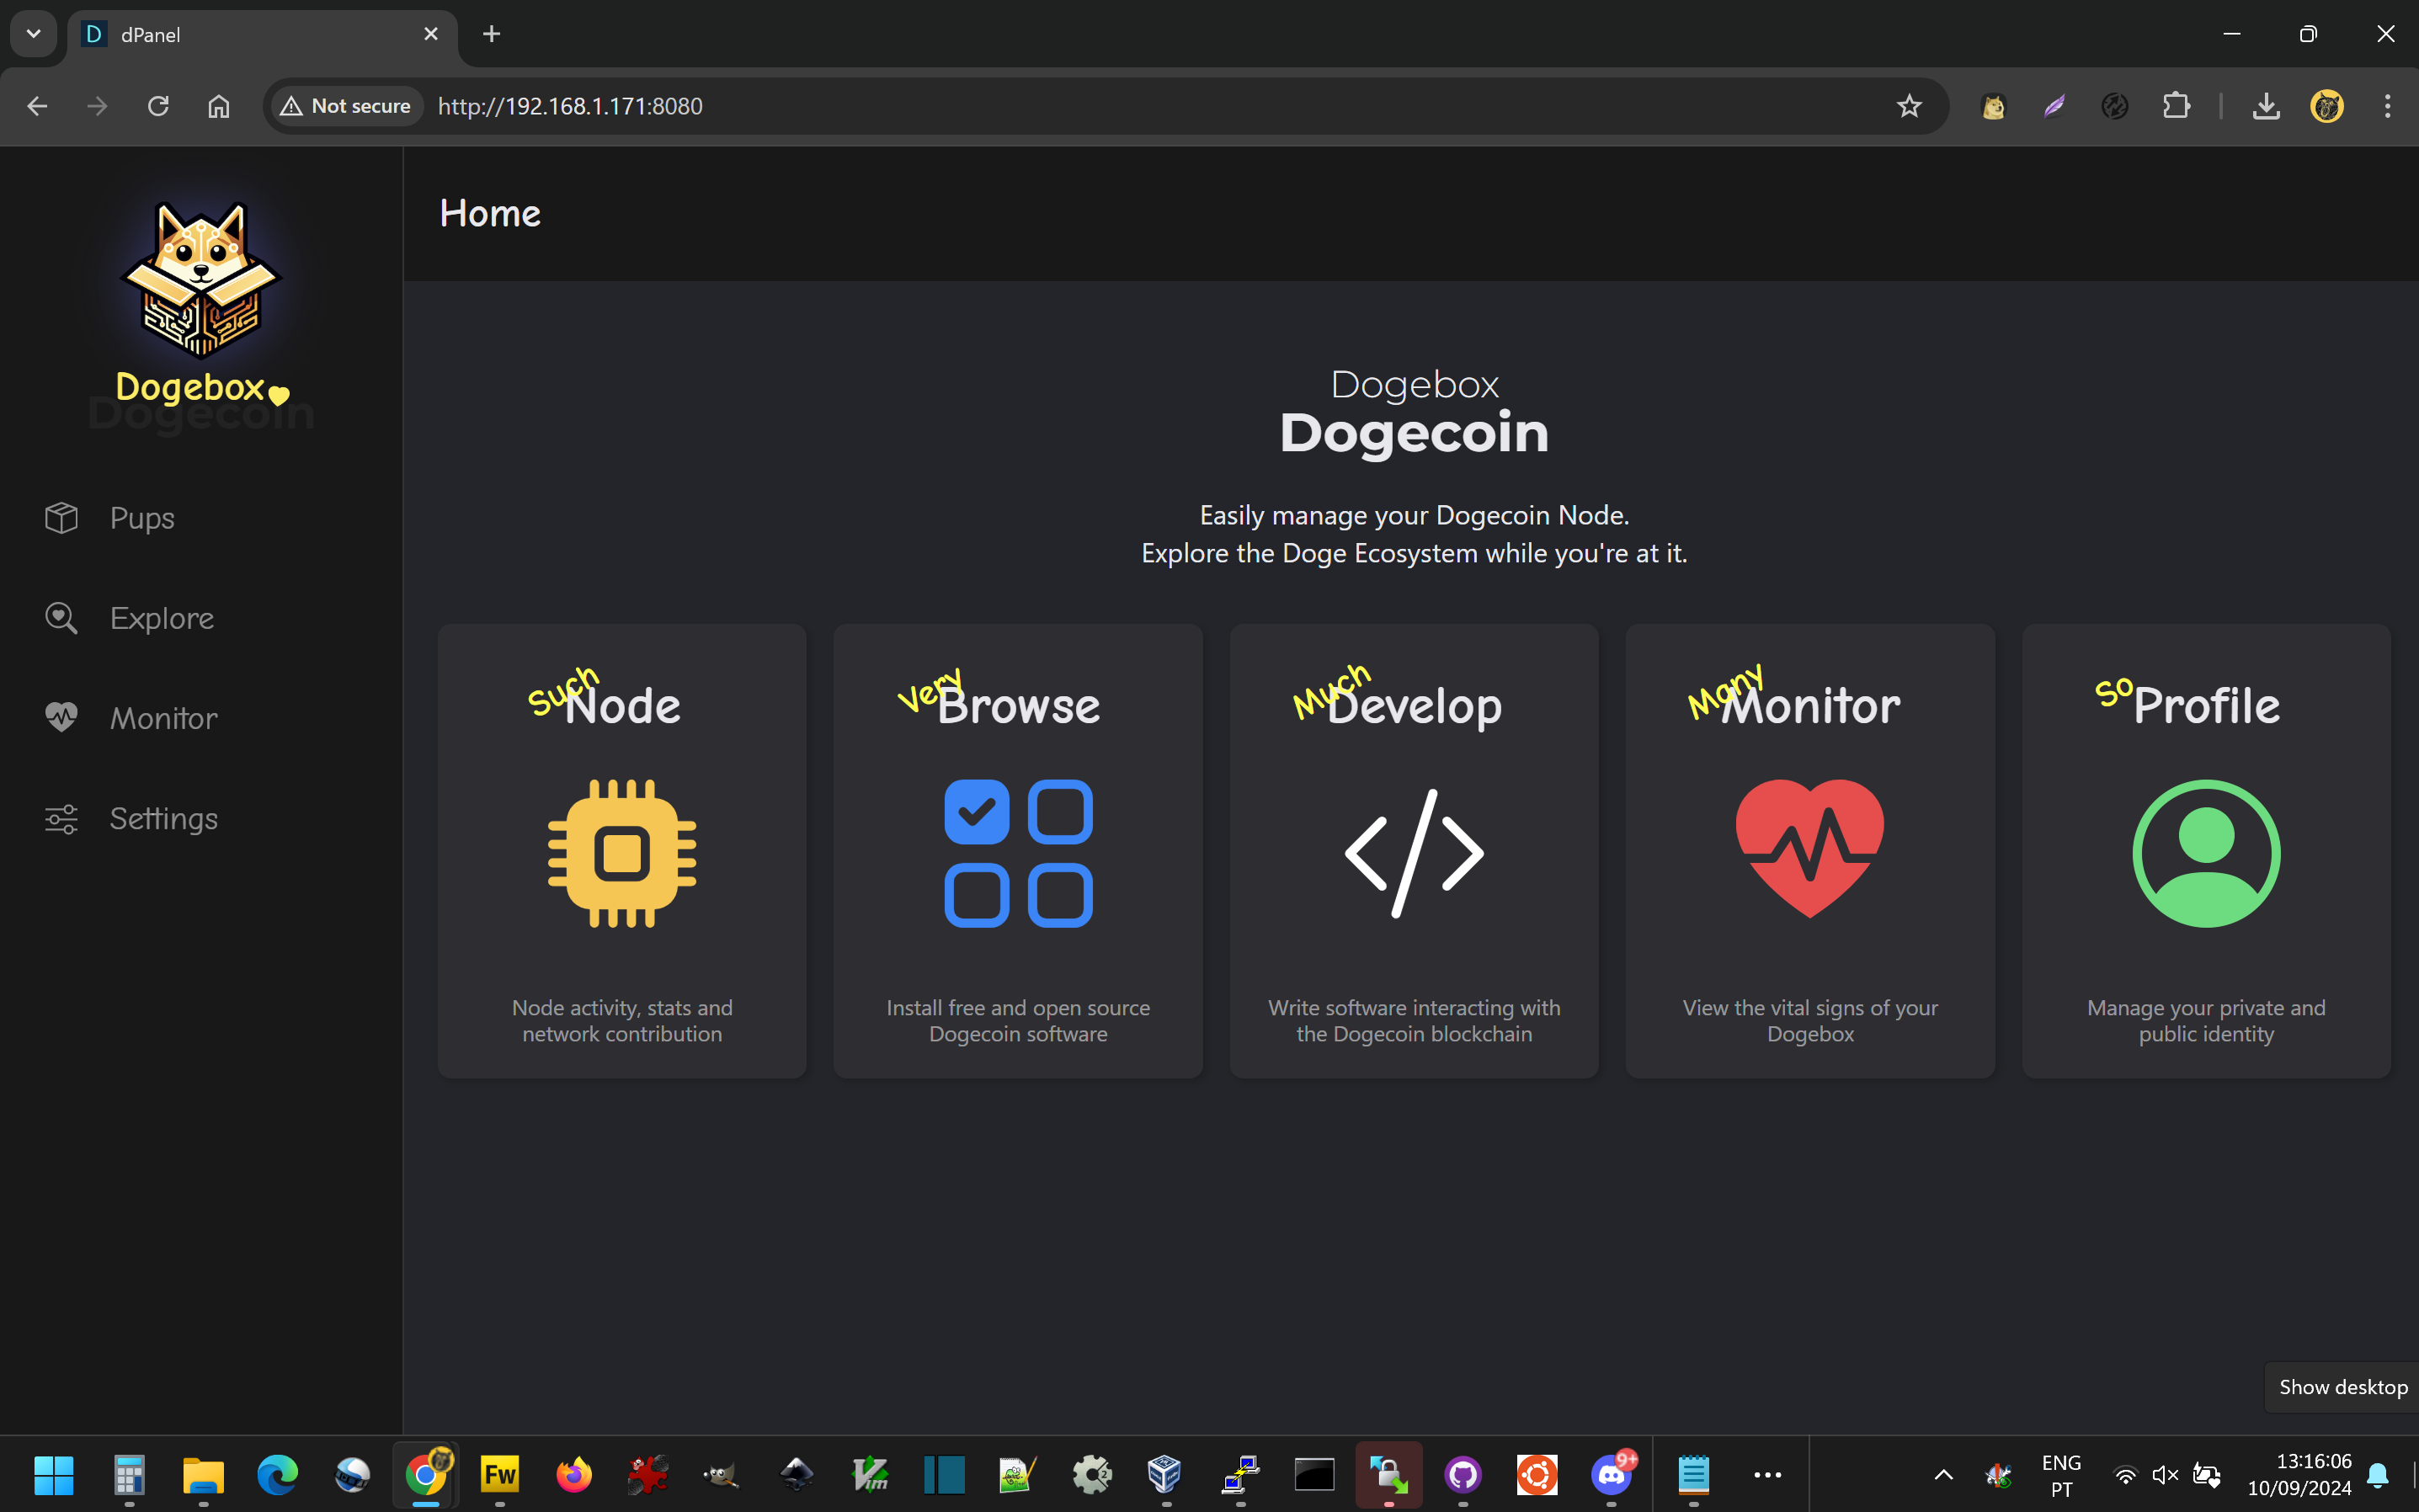Click the sidebar Monitor heartbeat icon

pos(61,717)
